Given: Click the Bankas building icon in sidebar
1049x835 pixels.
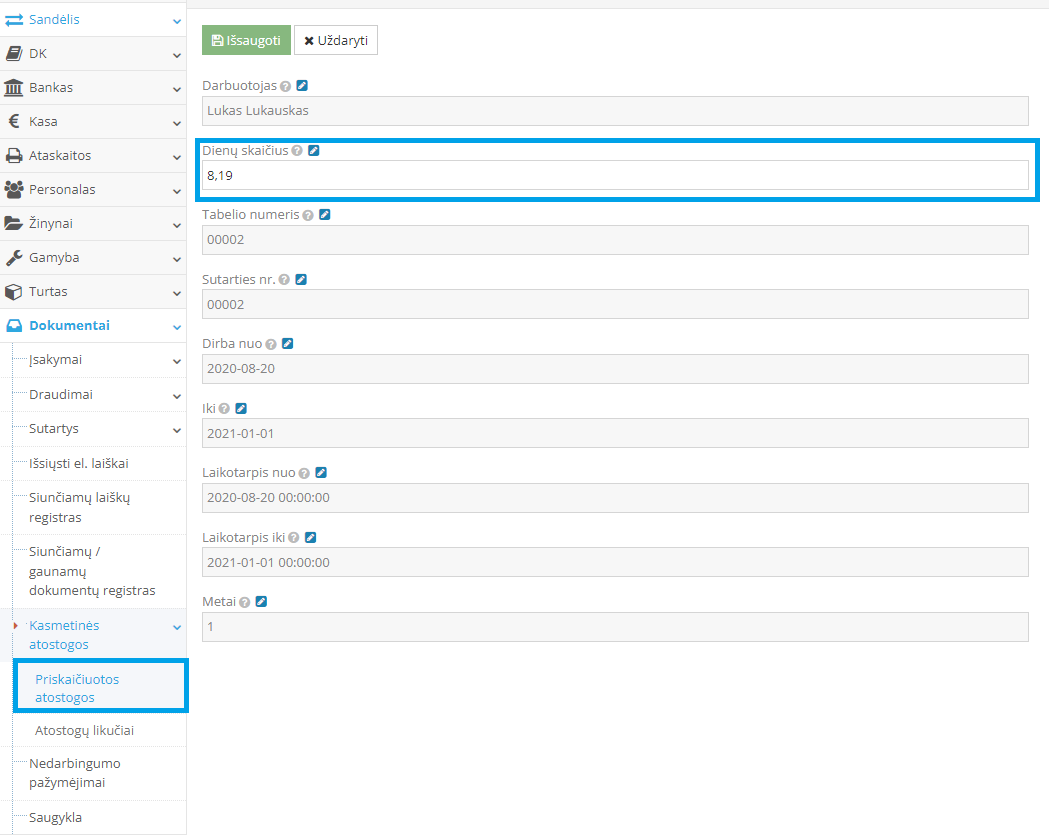Looking at the screenshot, I should click(x=14, y=87).
